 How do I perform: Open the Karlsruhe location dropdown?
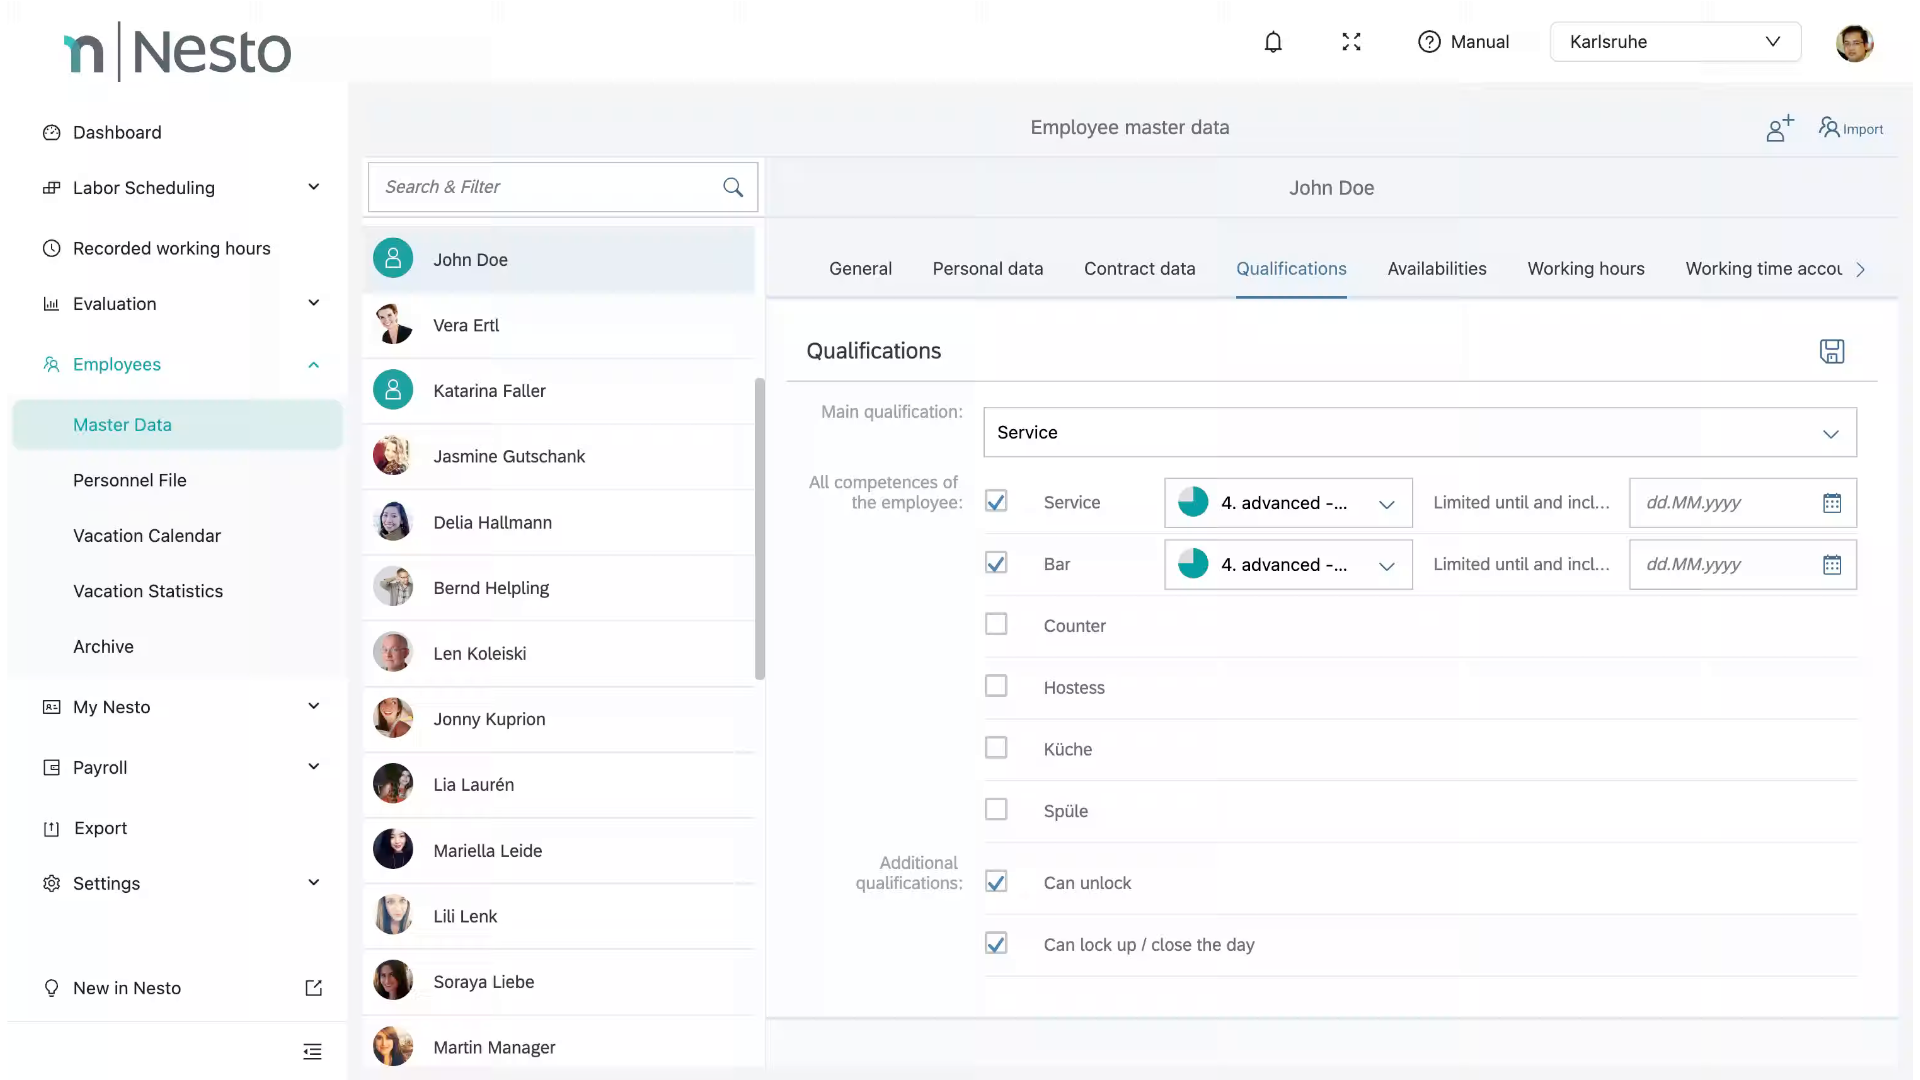[1675, 42]
